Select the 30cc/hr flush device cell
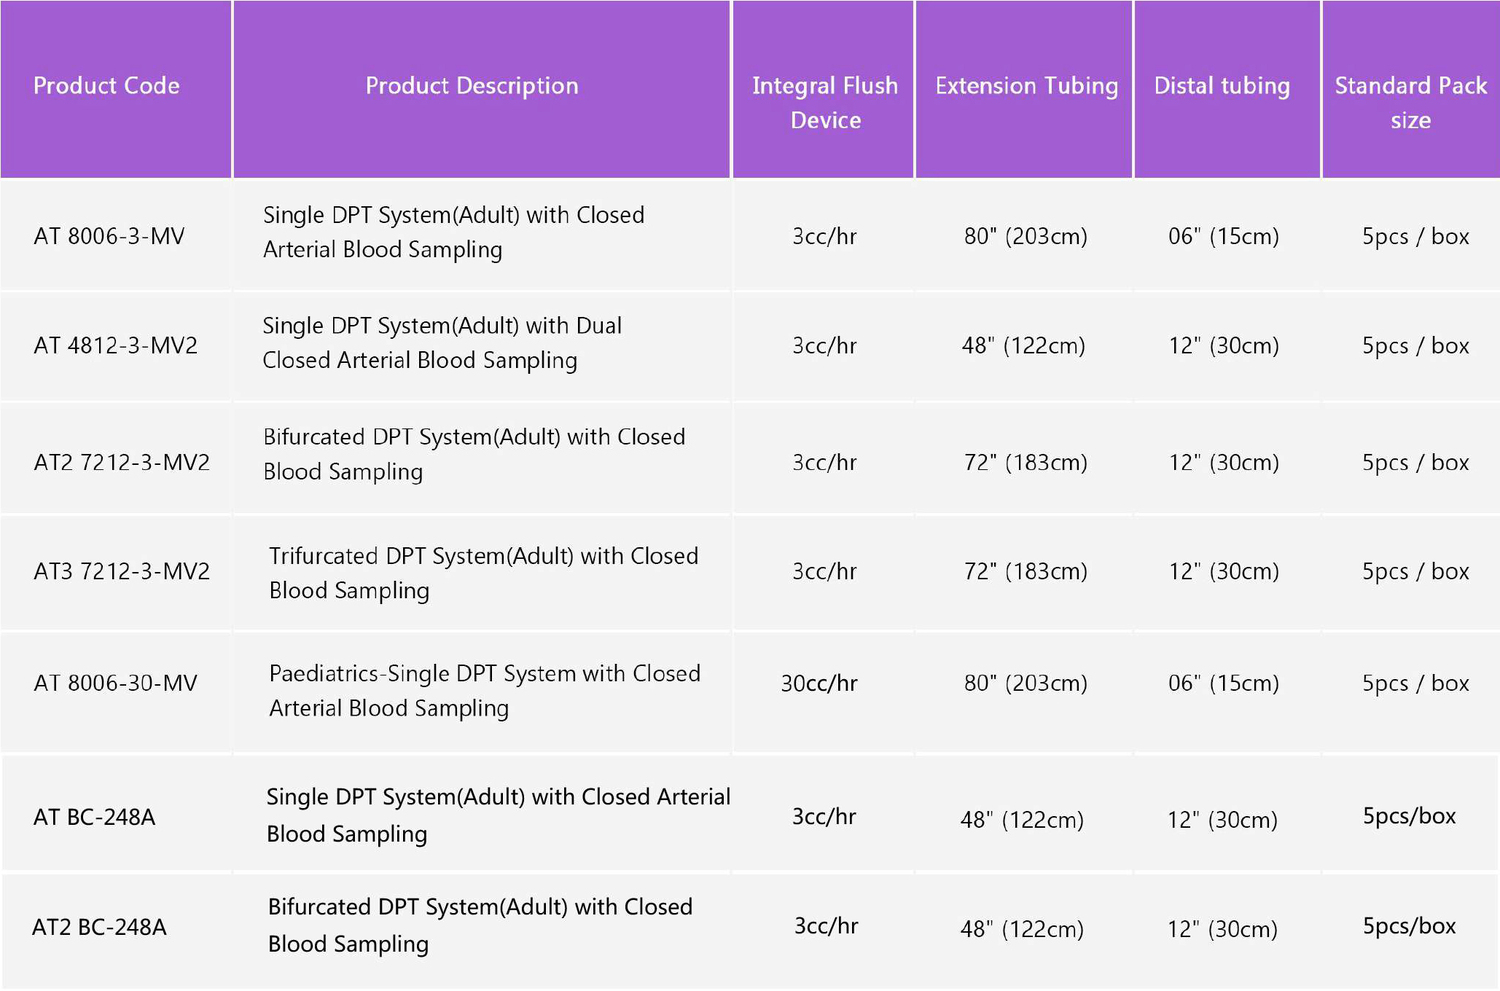The width and height of the screenshot is (1500, 991). [820, 684]
